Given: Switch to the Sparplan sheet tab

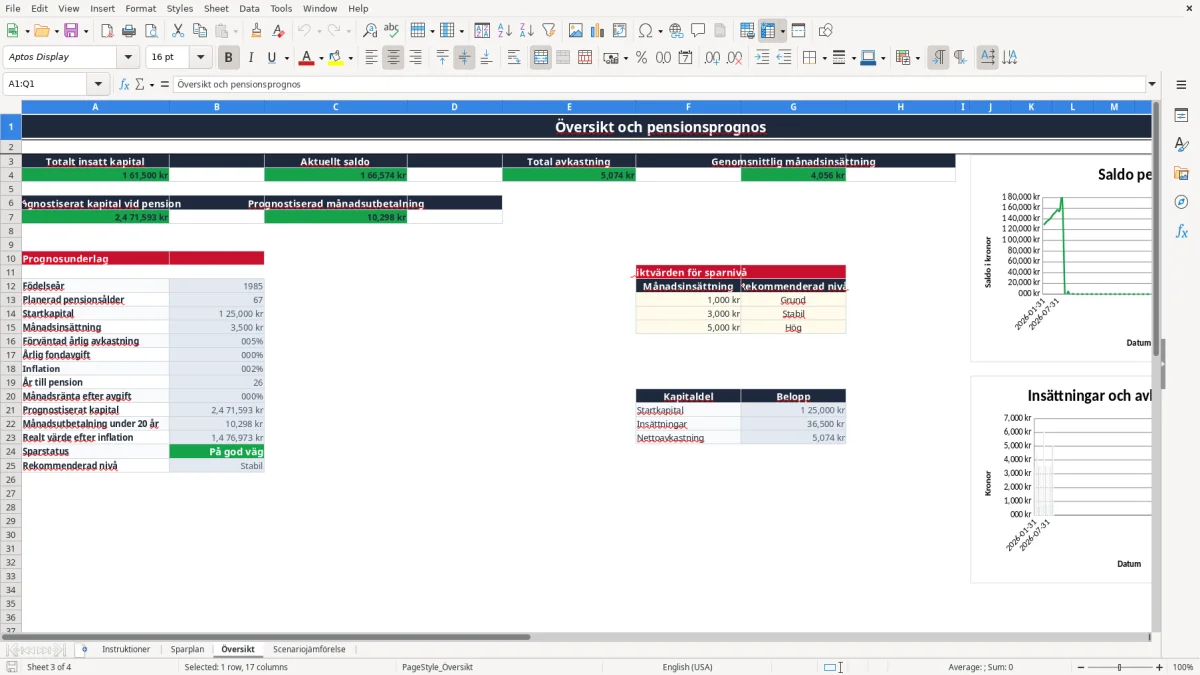Looking at the screenshot, I should click(187, 650).
